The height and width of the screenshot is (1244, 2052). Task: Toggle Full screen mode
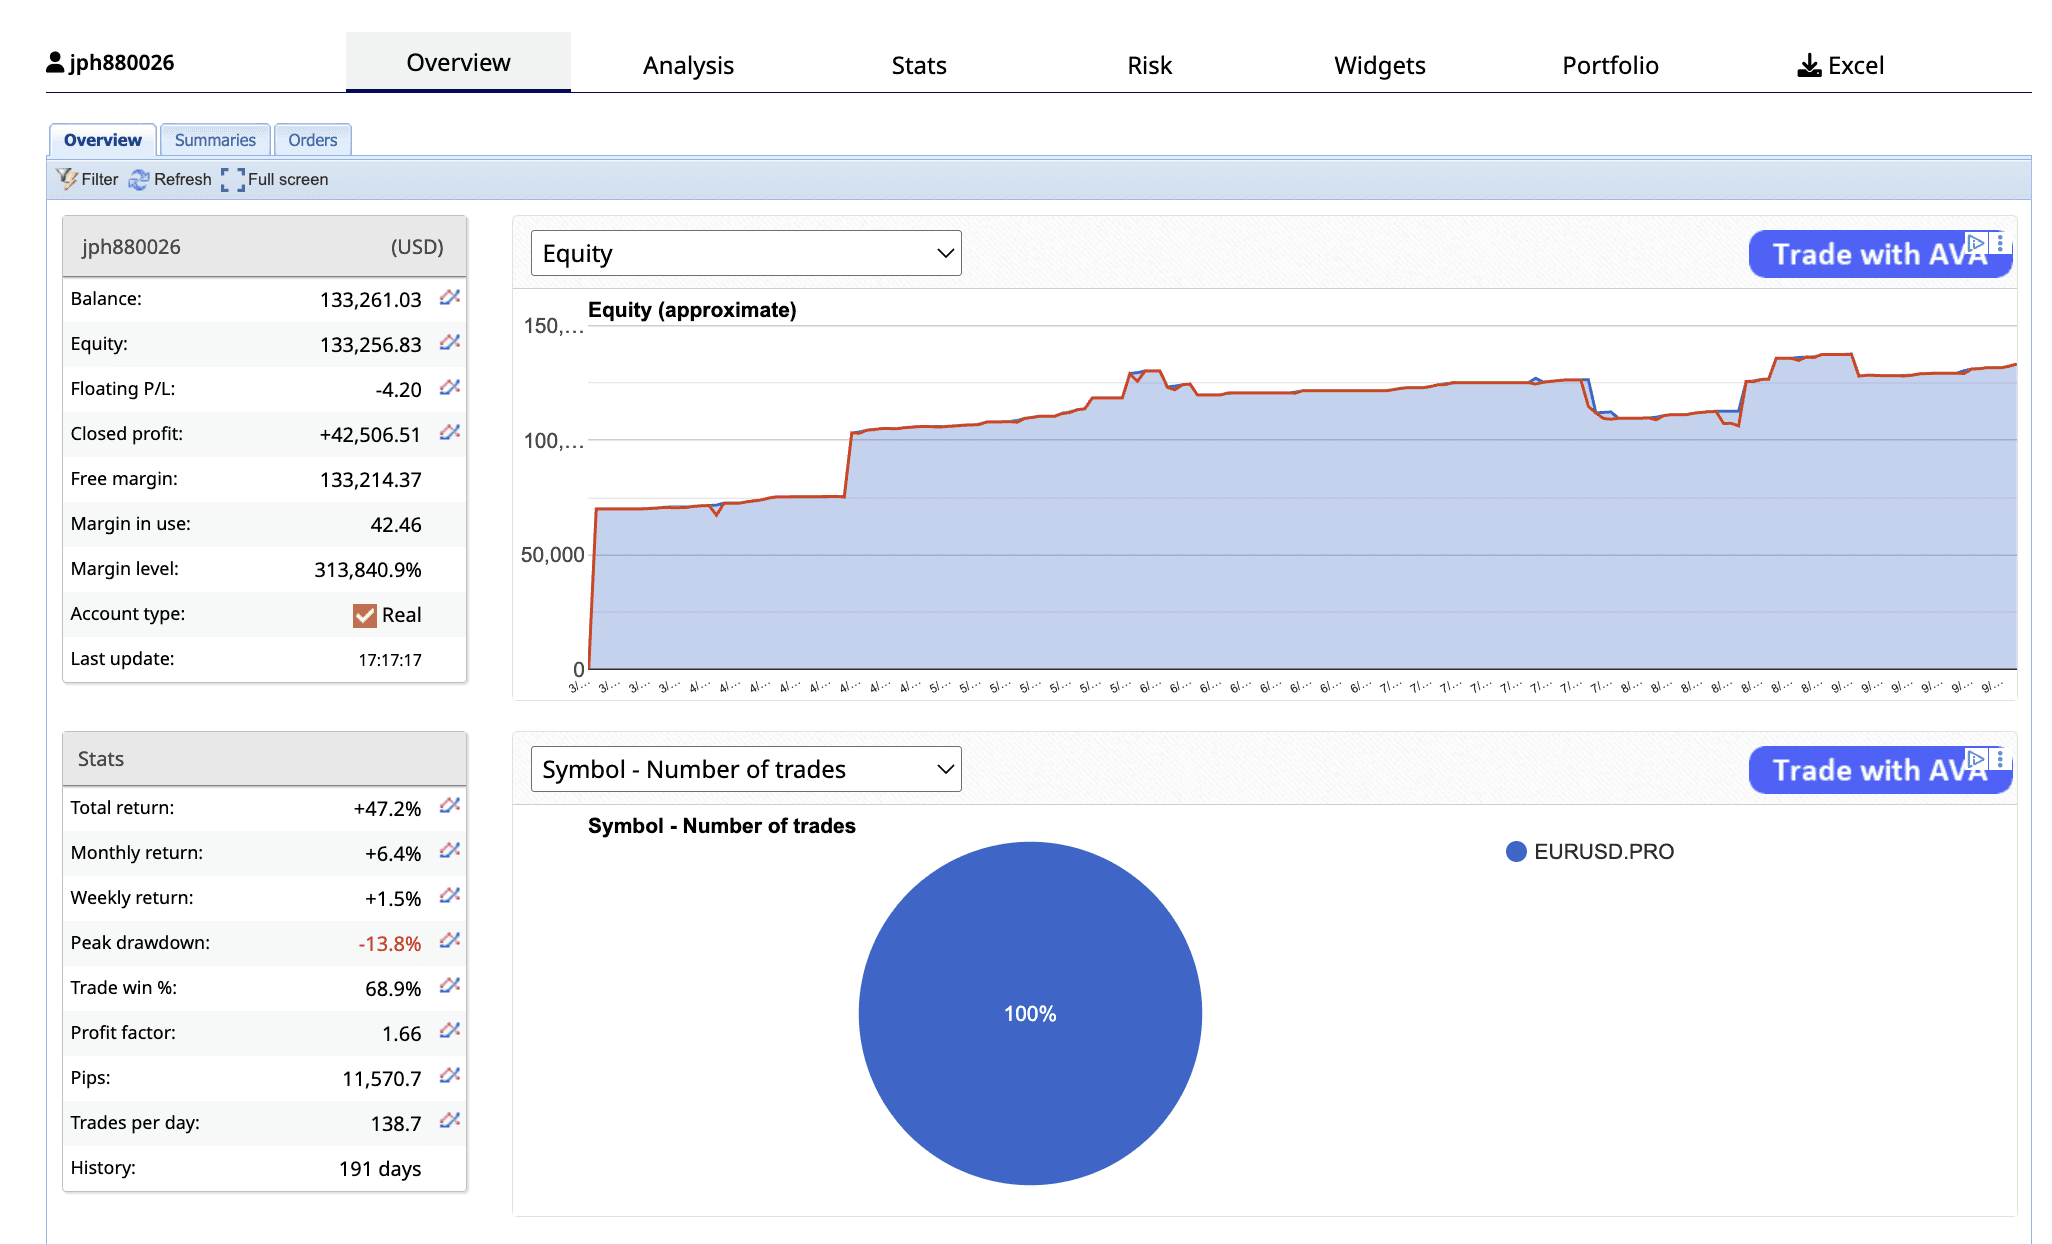pyautogui.click(x=233, y=179)
